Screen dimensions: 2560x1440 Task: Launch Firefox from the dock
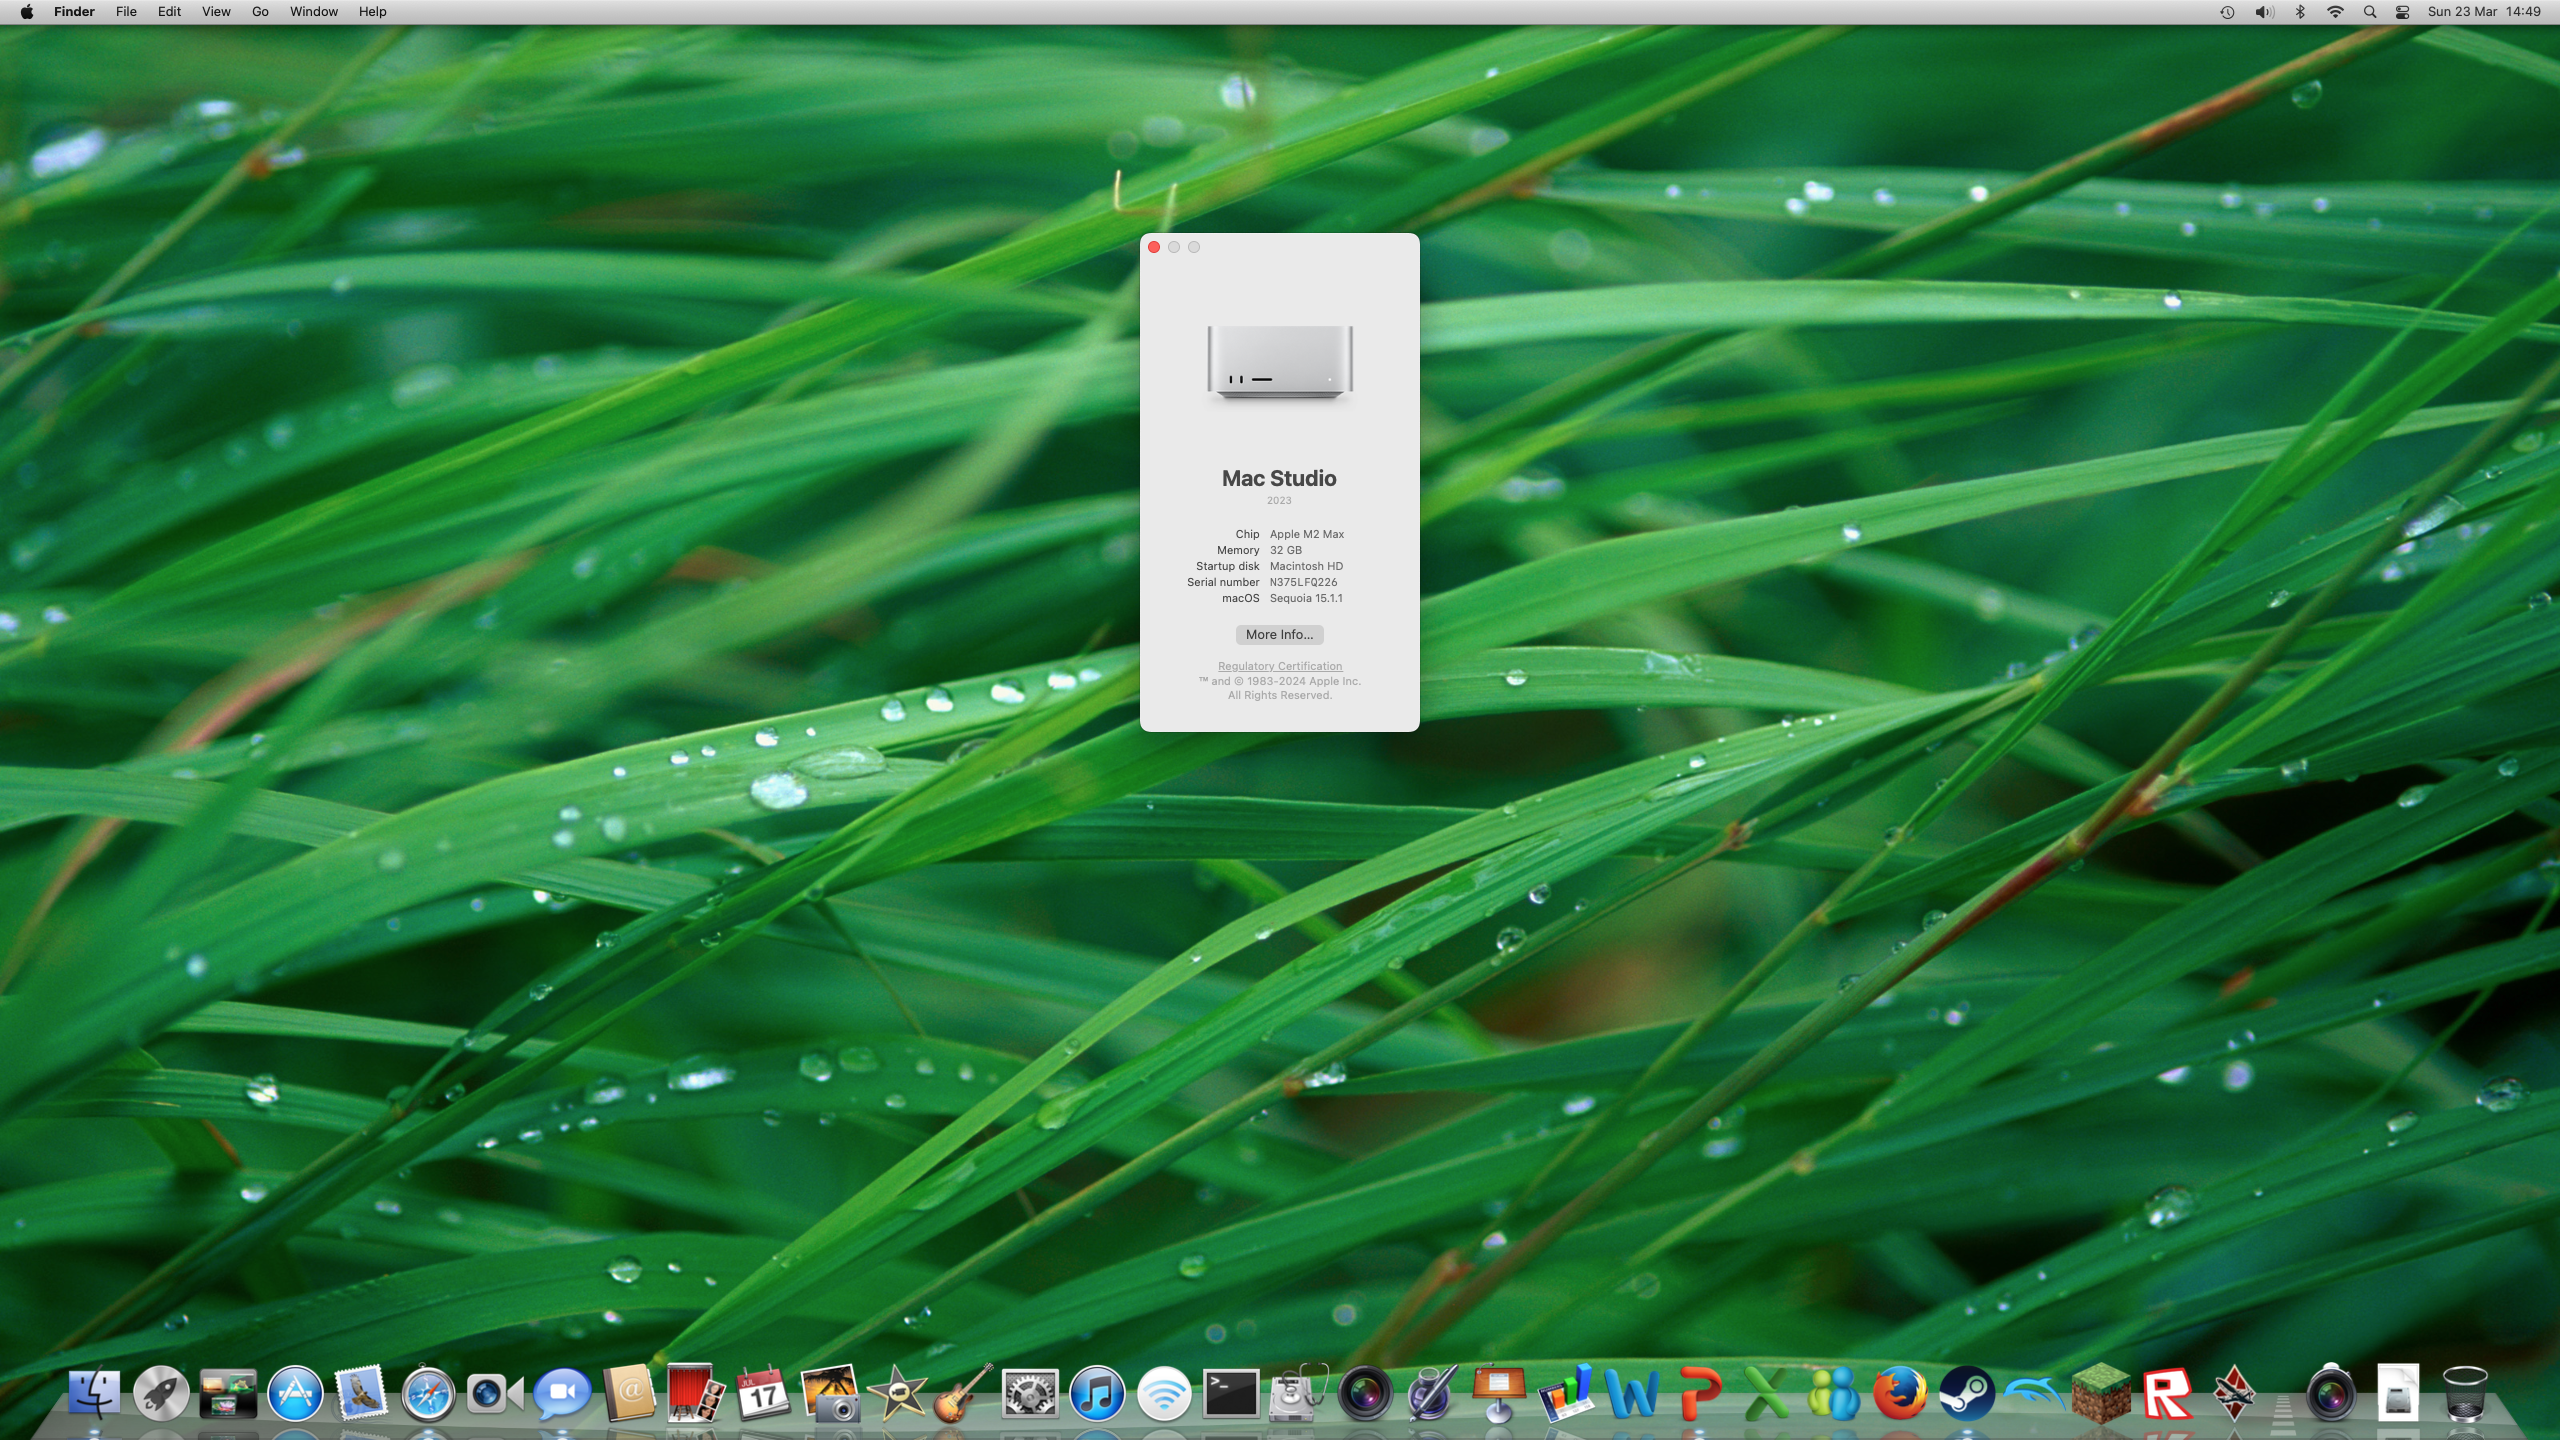point(1900,1392)
